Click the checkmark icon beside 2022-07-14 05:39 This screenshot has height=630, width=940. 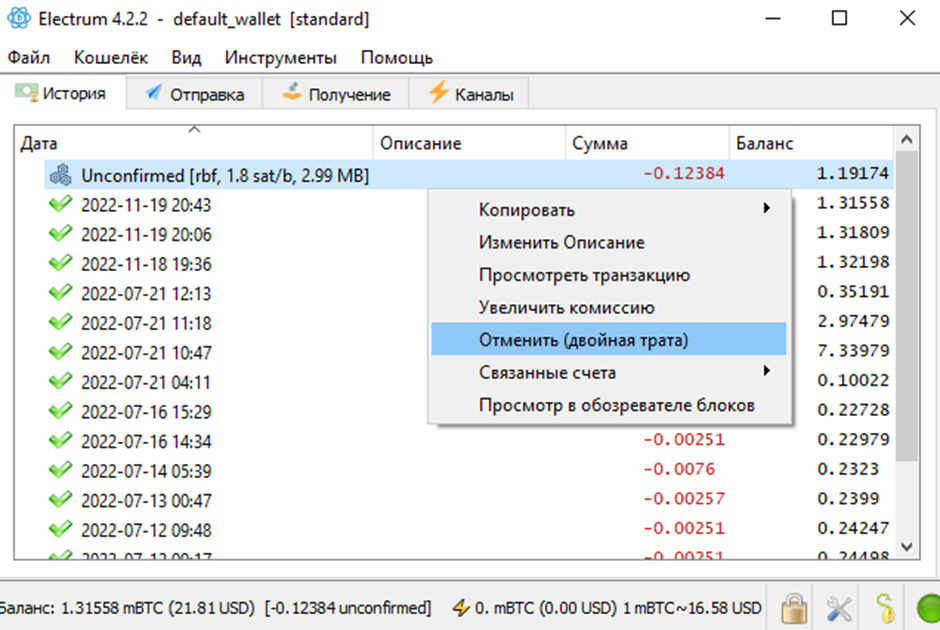[61, 471]
